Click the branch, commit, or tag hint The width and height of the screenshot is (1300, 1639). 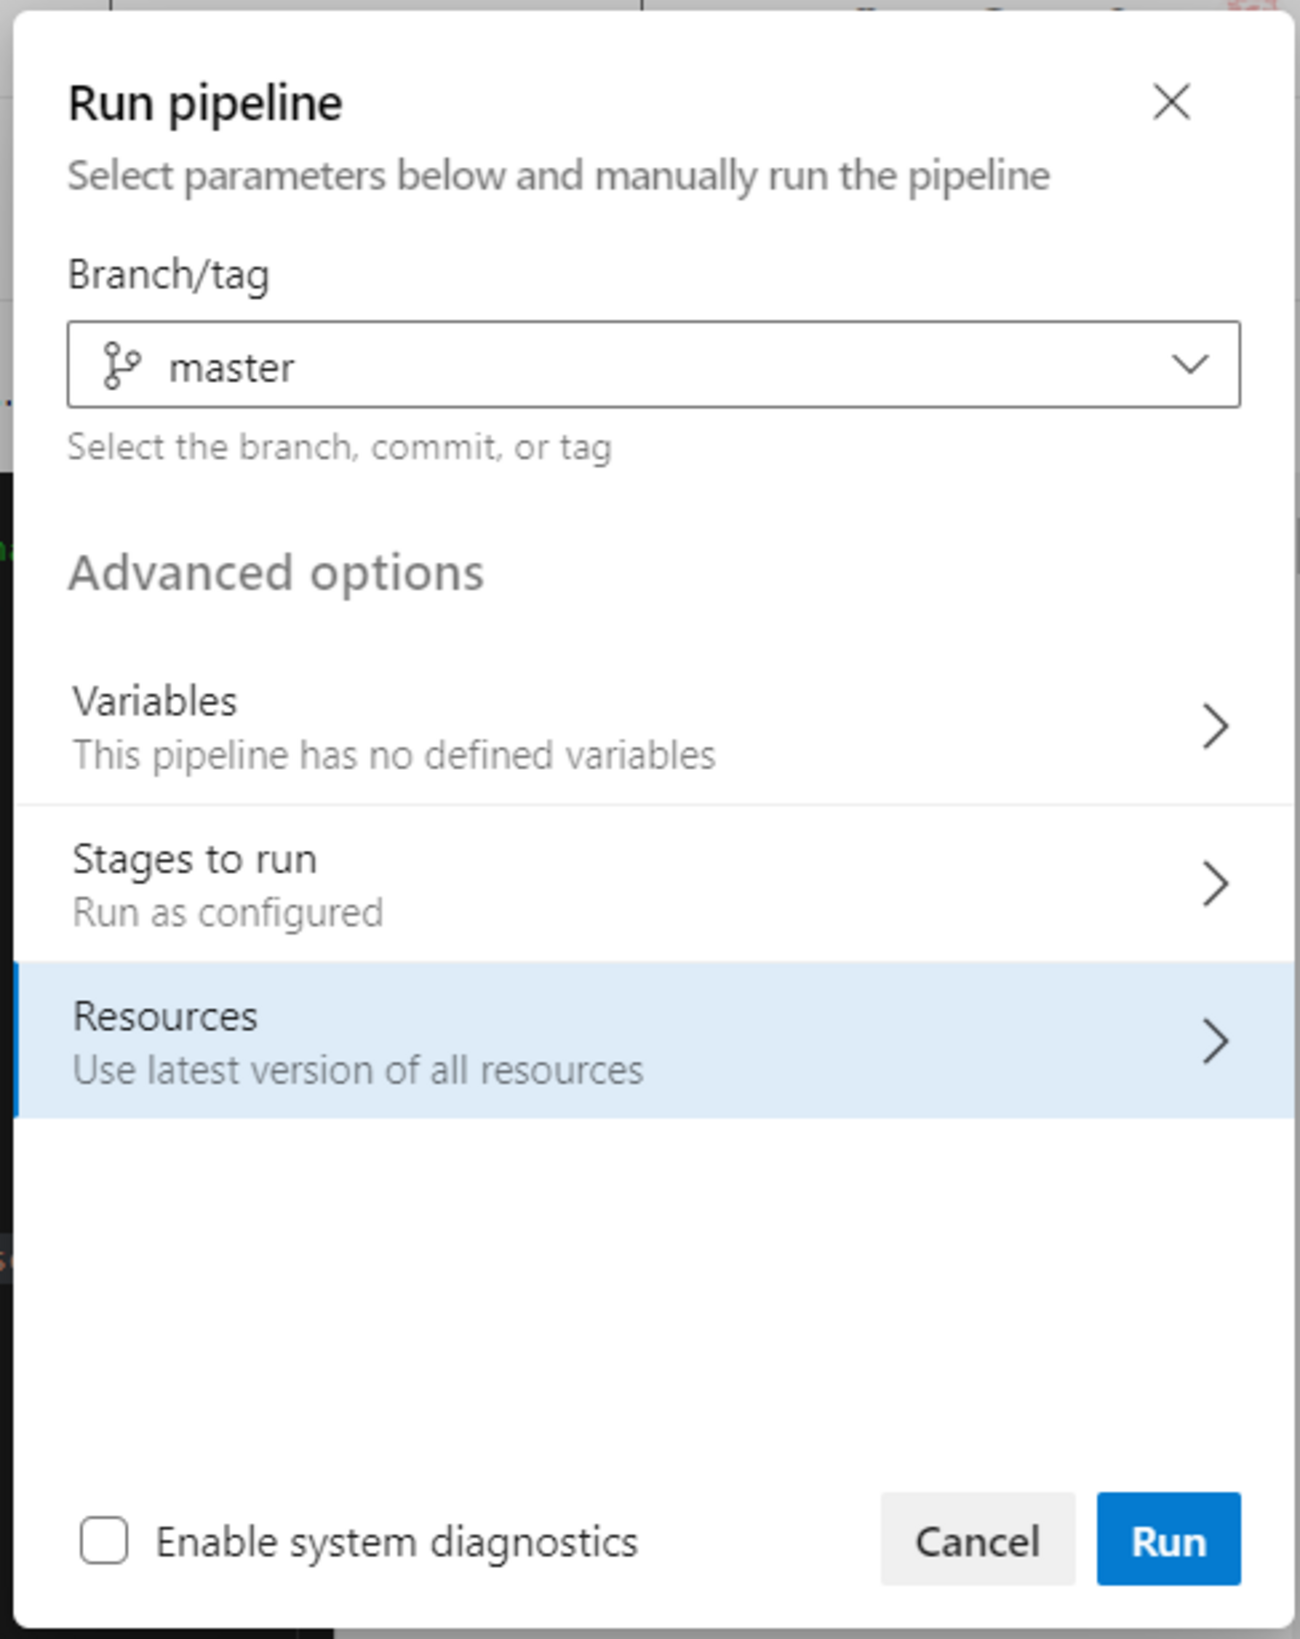(x=339, y=447)
